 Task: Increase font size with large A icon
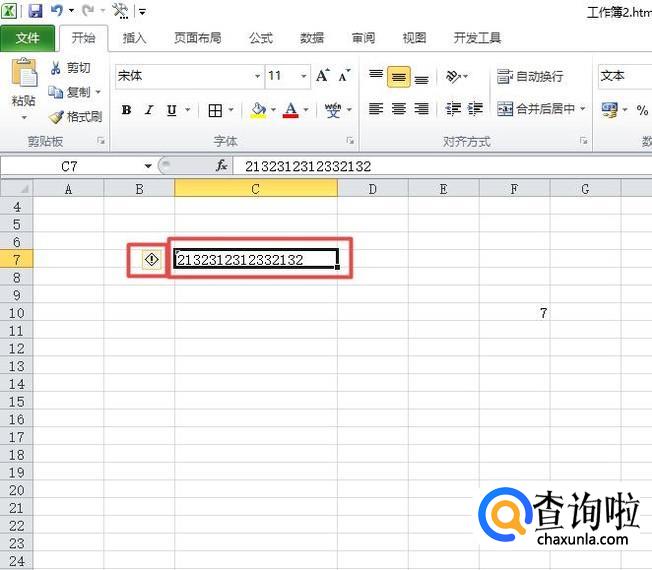point(323,76)
